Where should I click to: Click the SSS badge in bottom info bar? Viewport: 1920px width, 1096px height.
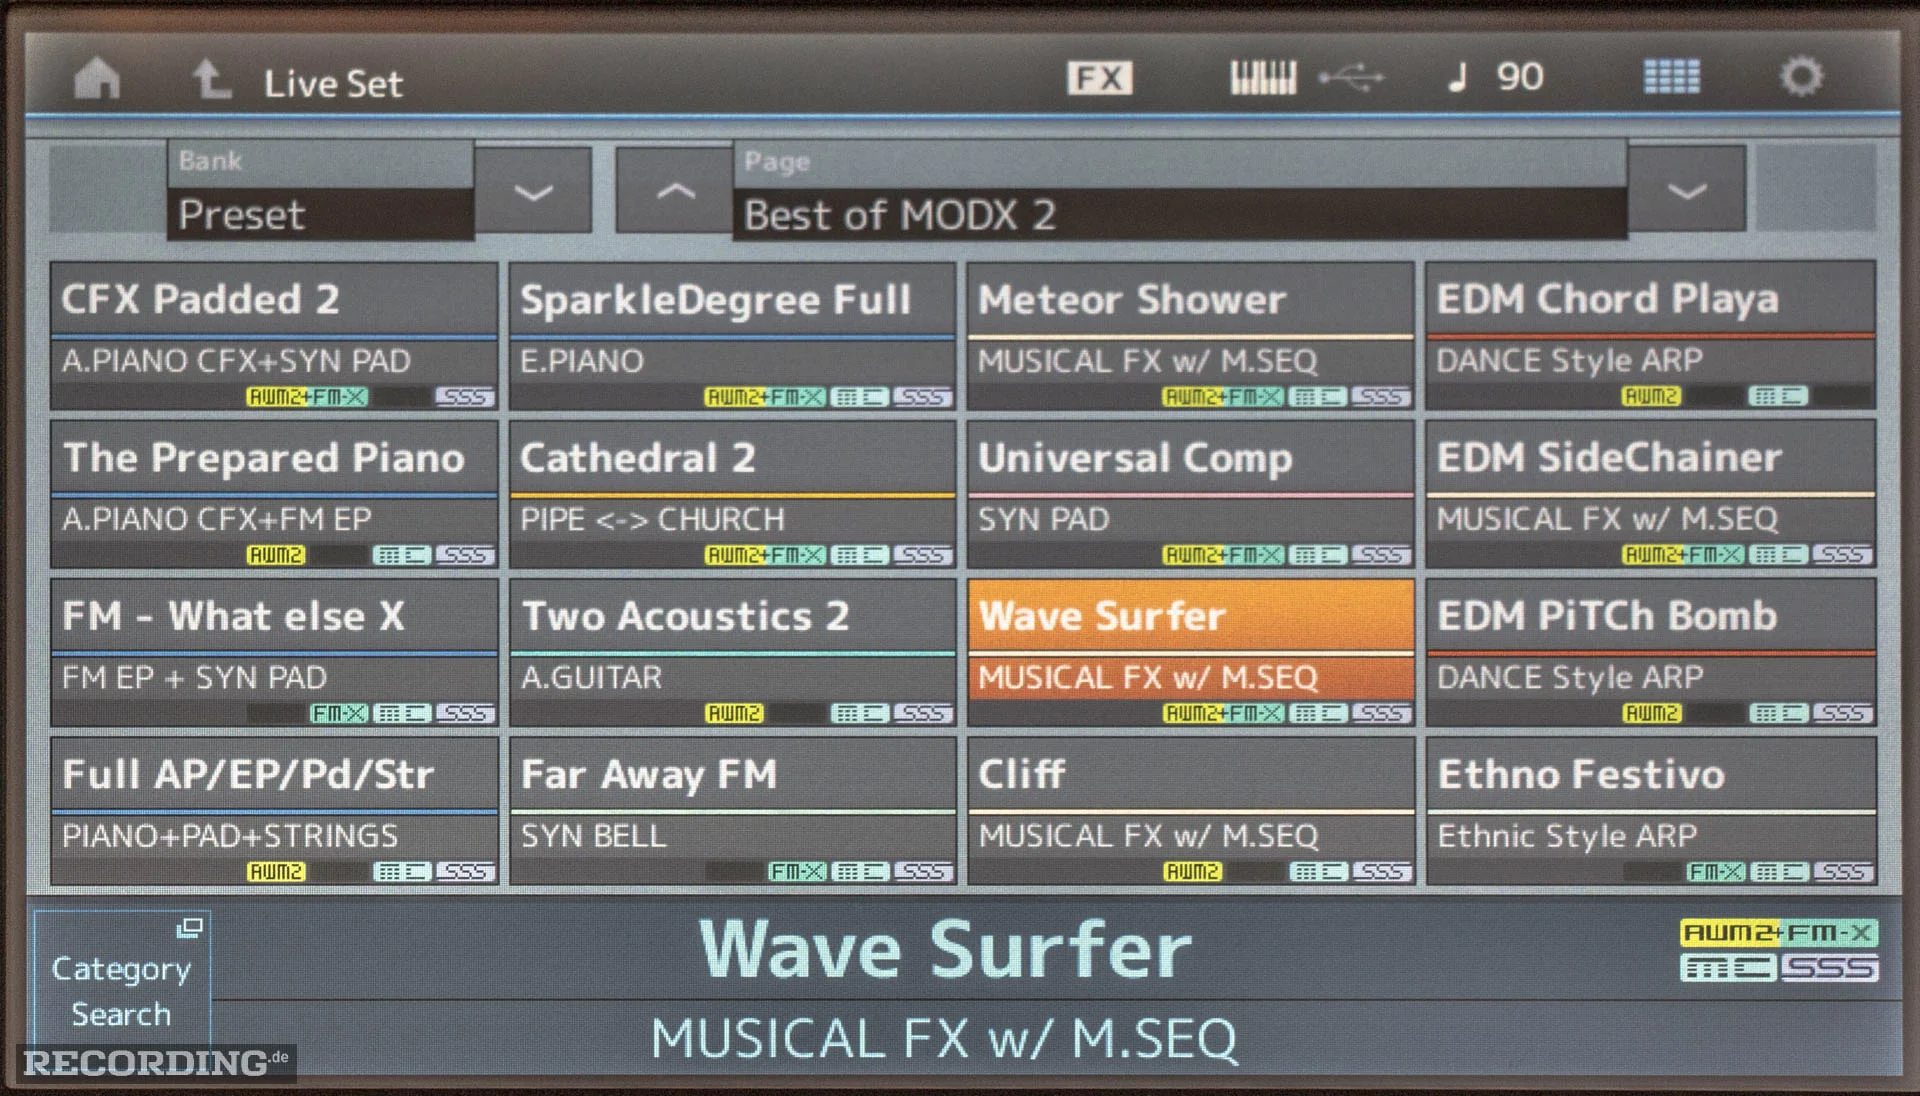[x=1829, y=968]
